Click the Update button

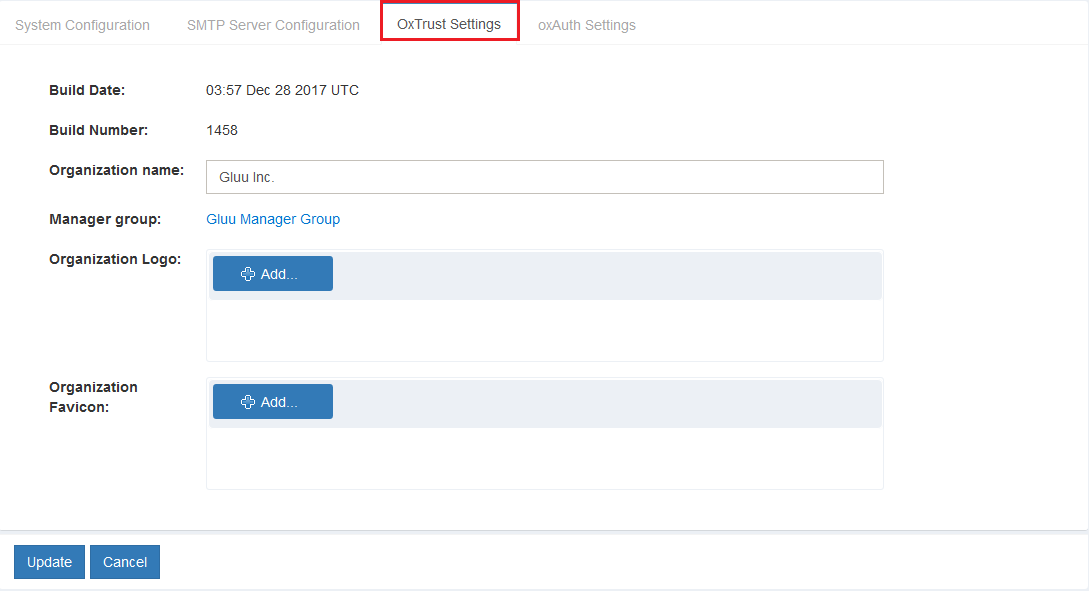click(49, 562)
